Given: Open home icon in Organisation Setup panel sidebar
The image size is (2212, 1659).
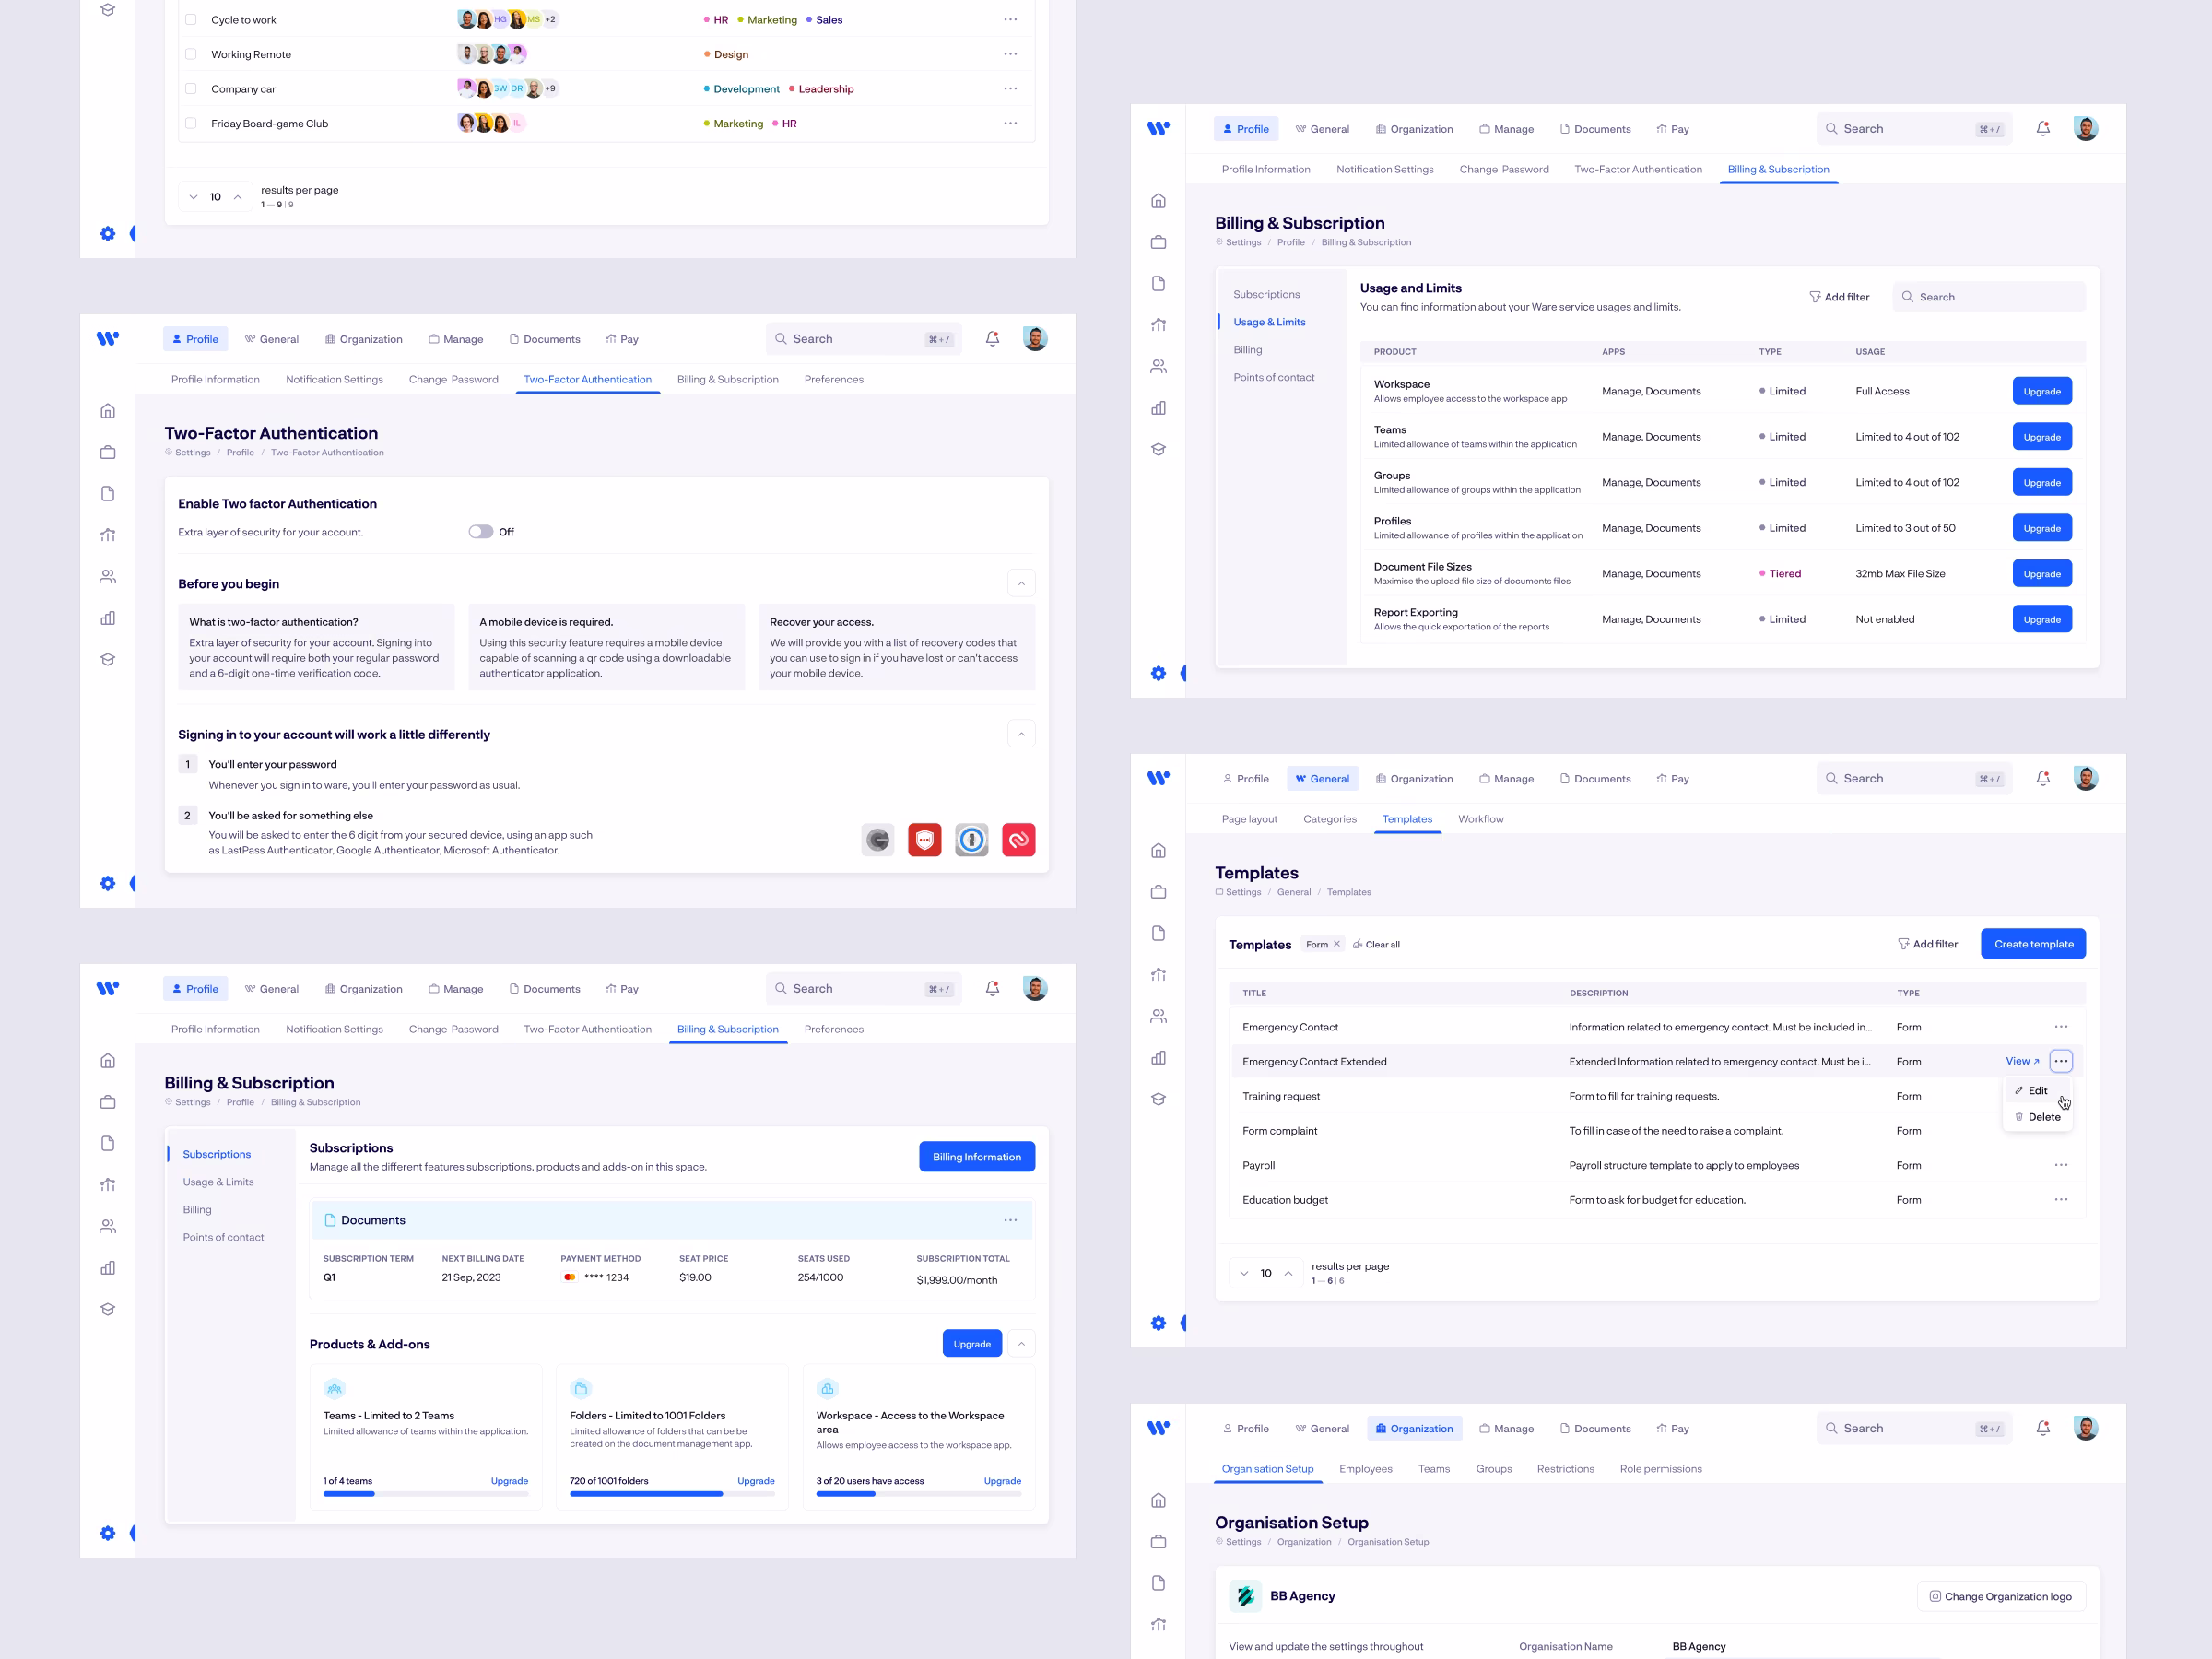Looking at the screenshot, I should pos(1158,1500).
